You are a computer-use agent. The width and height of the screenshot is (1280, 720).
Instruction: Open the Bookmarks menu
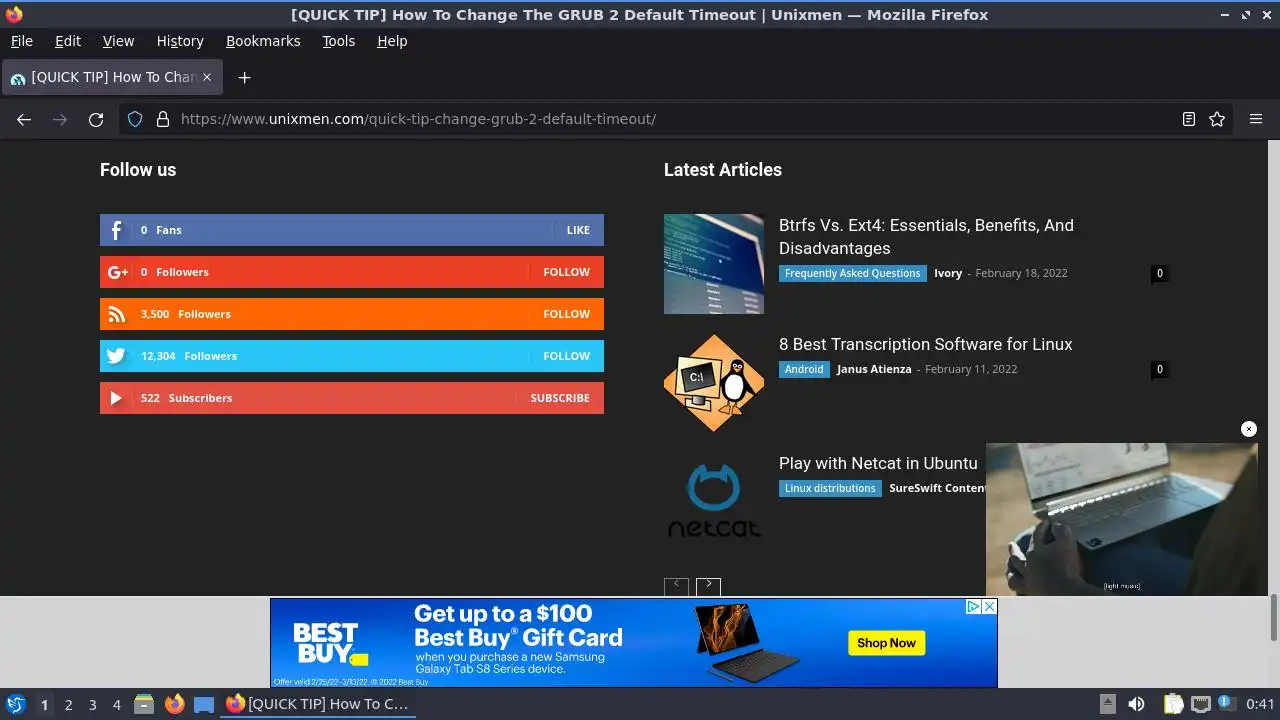pos(263,41)
